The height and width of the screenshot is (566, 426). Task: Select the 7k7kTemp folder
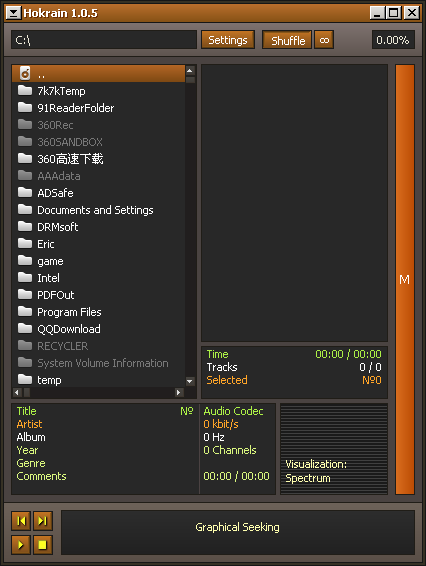(98, 91)
